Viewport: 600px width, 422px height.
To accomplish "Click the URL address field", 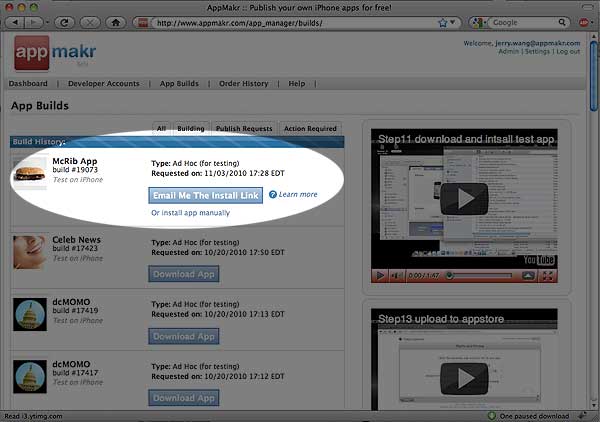I will pos(295,23).
